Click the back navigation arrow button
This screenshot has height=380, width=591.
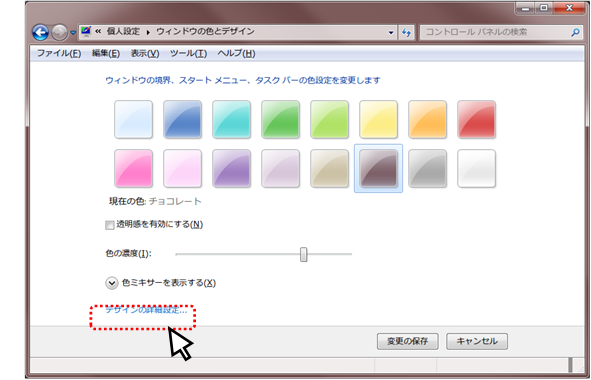coord(40,32)
